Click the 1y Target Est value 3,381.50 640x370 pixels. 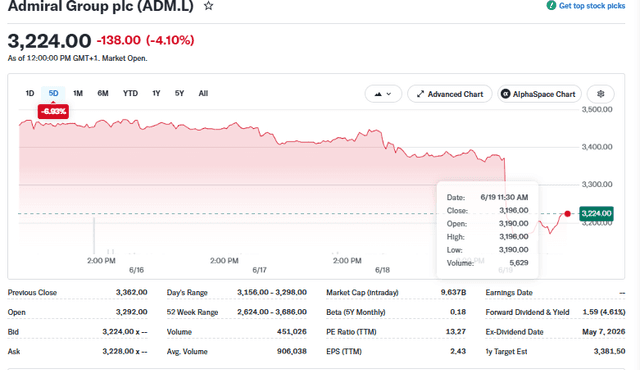tap(609, 351)
